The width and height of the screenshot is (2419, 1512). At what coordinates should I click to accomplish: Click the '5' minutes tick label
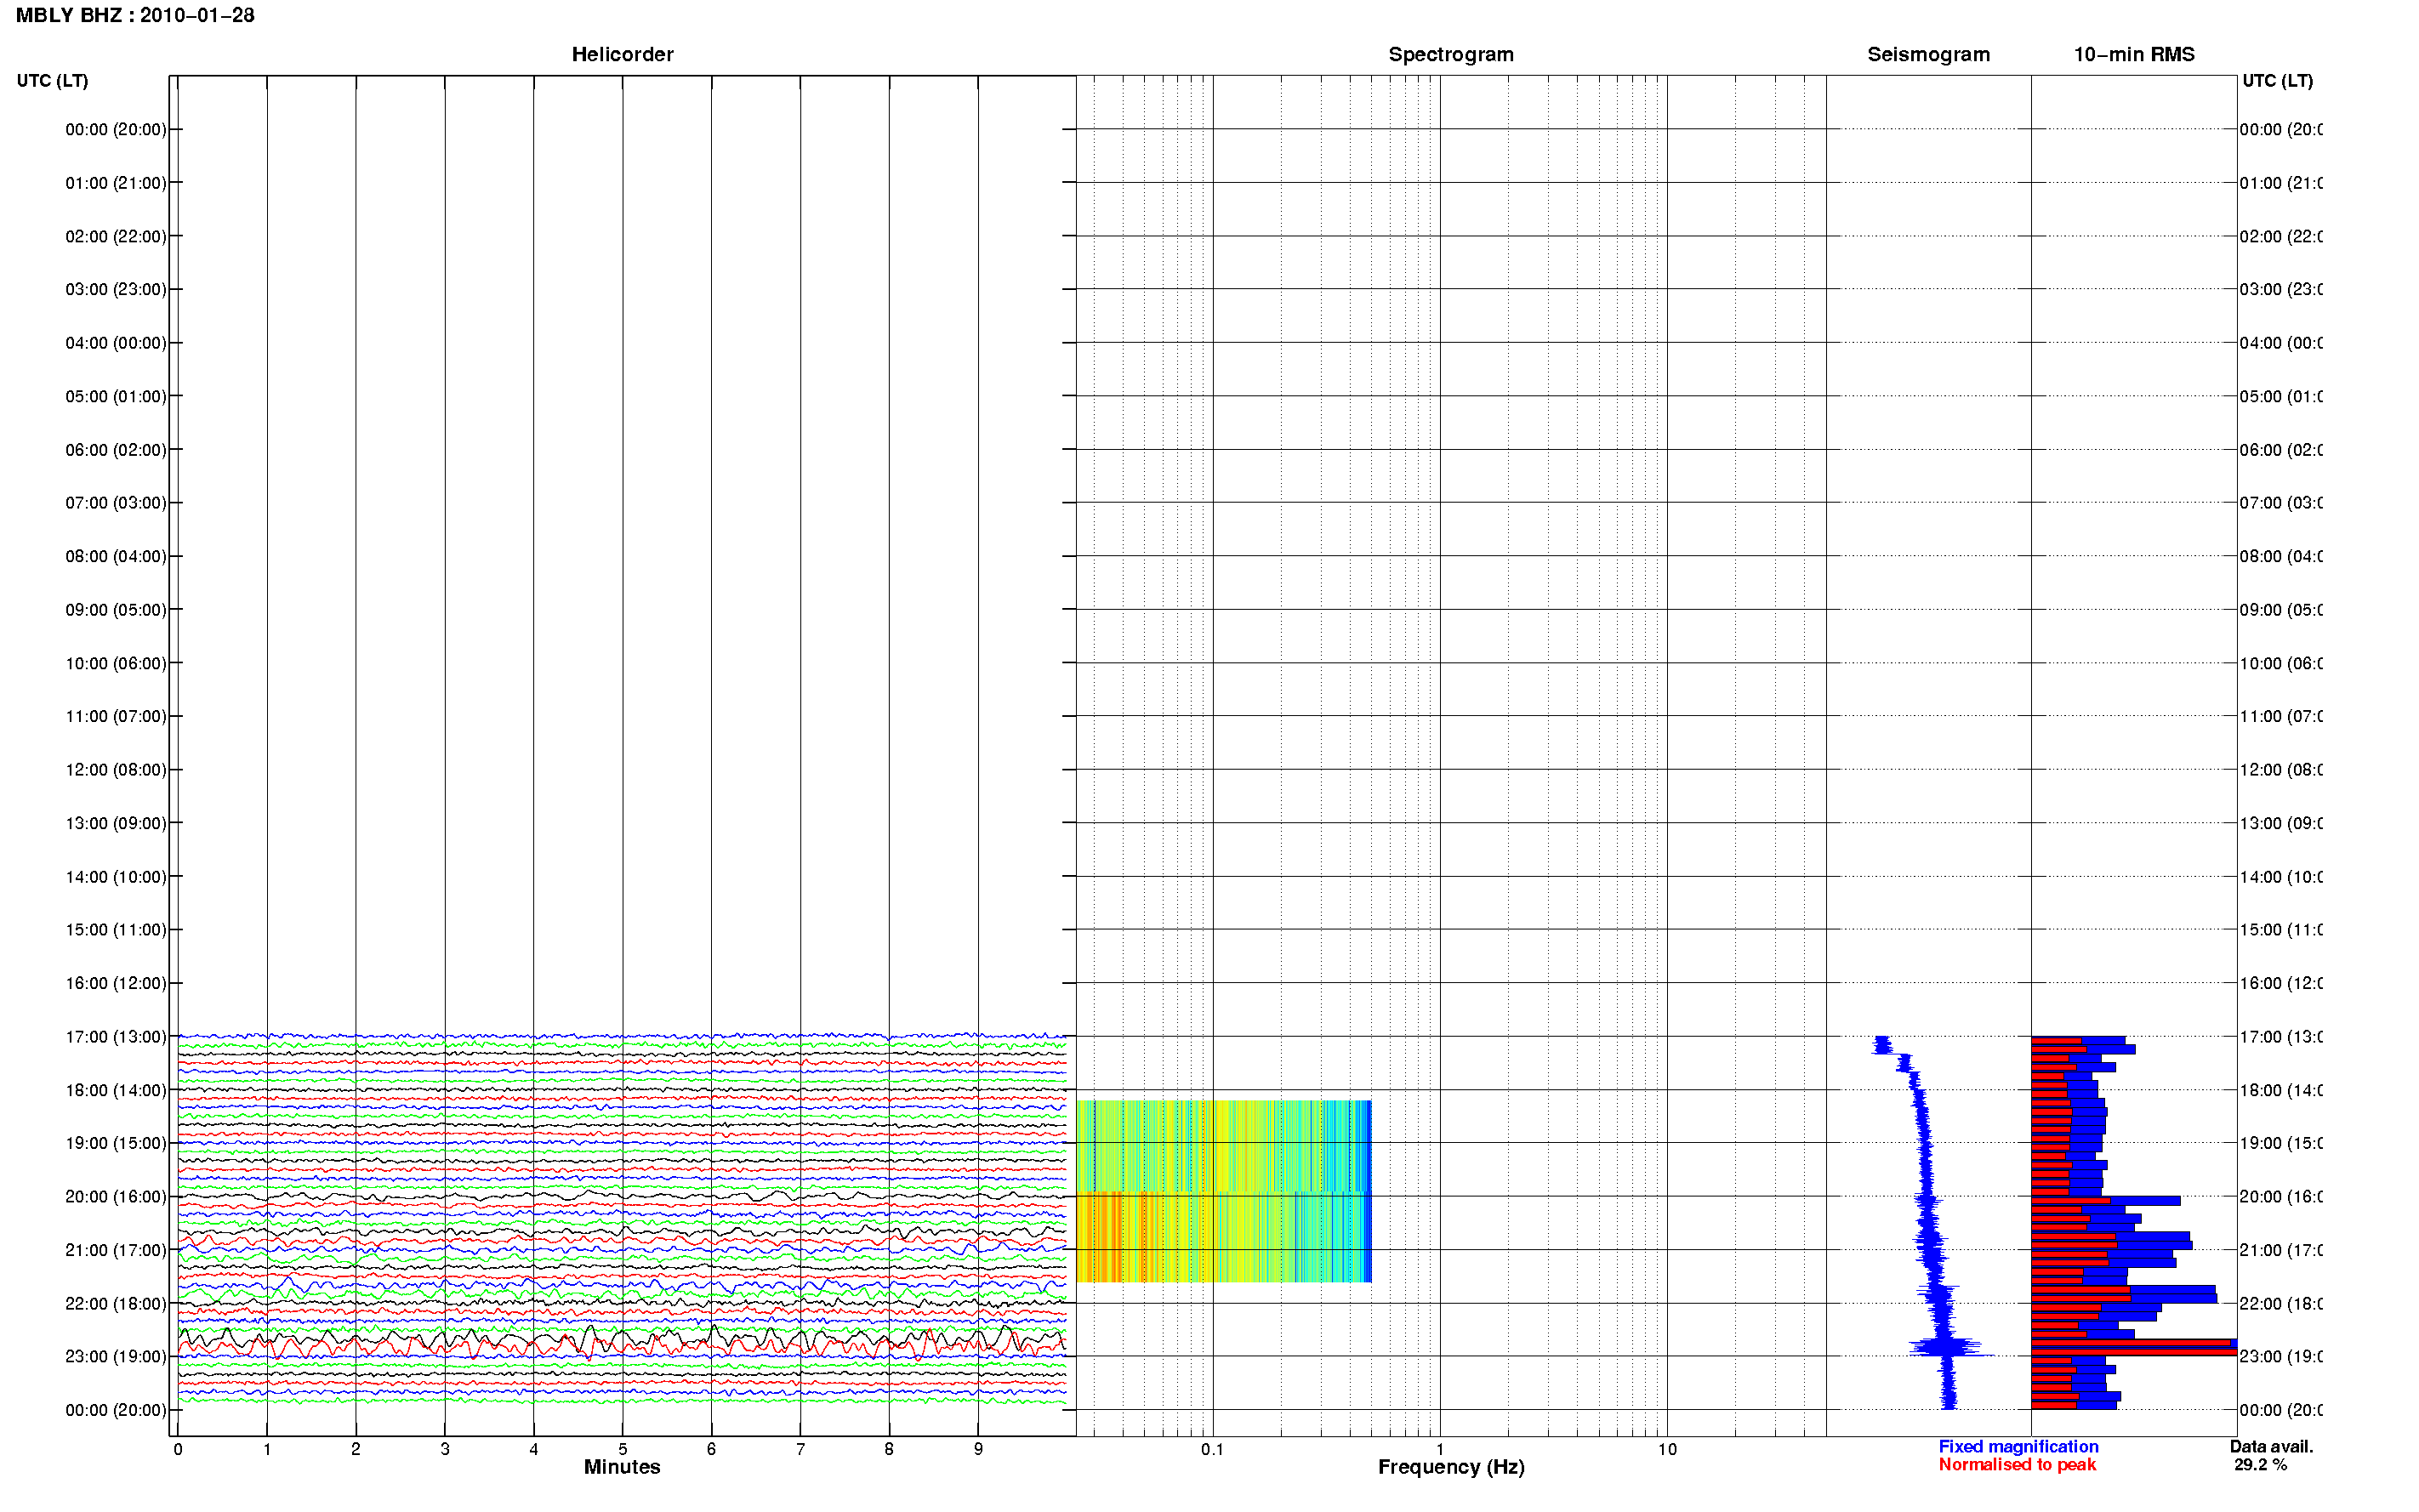[622, 1449]
